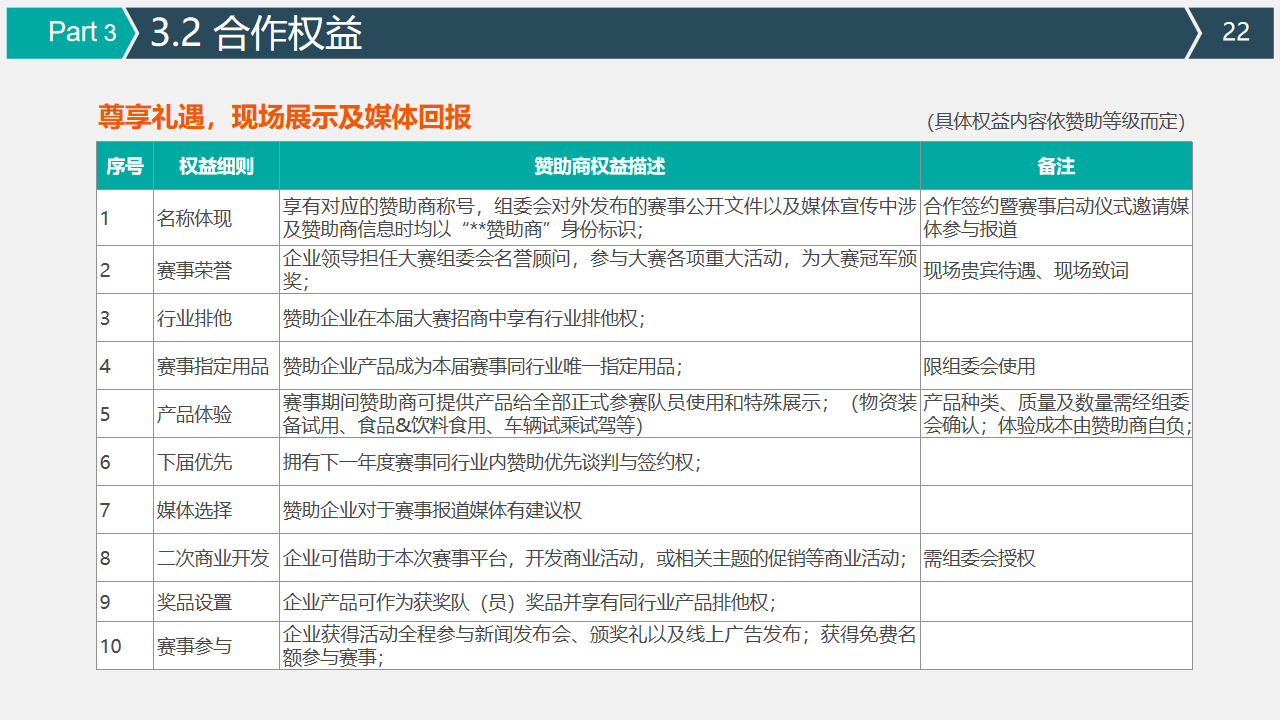Viewport: 1280px width, 720px height.
Task: Select the 赛事指定用品 cell
Action: click(213, 366)
